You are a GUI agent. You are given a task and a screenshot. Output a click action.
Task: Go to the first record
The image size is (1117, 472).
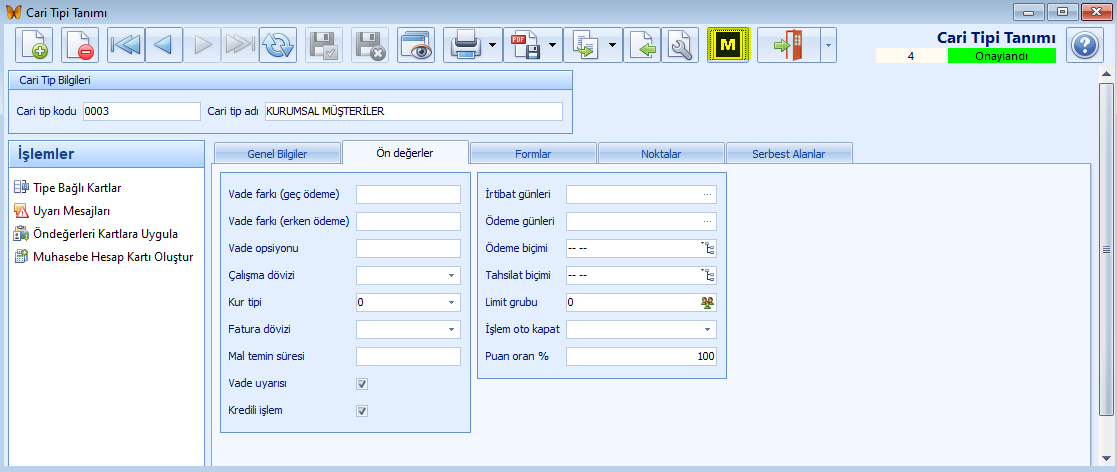(126, 45)
